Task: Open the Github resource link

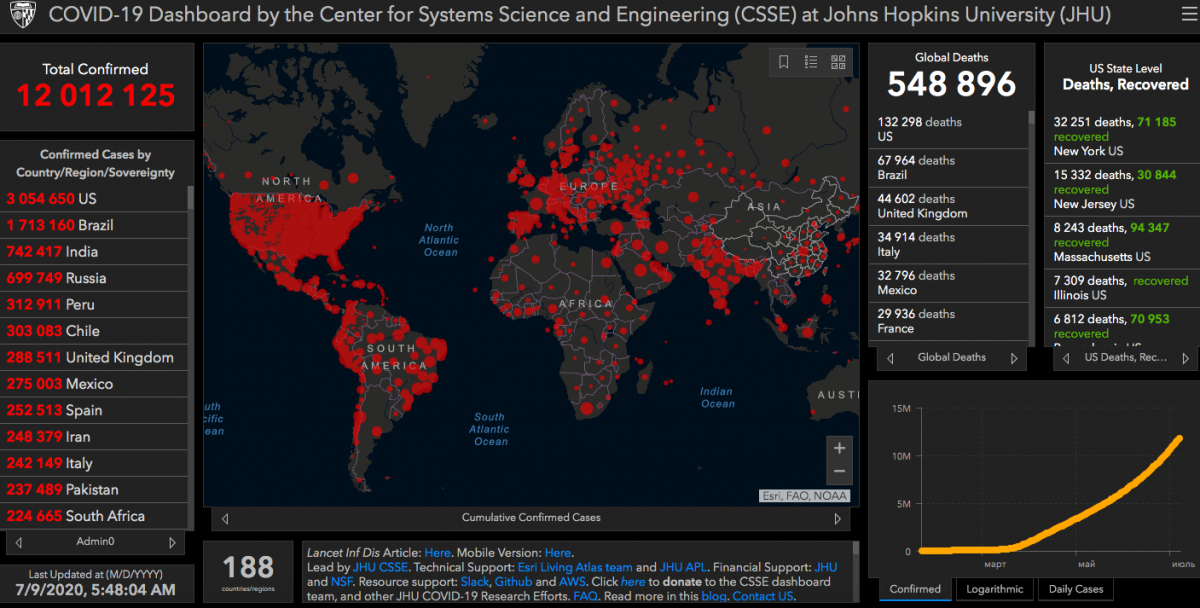Action: (x=513, y=582)
